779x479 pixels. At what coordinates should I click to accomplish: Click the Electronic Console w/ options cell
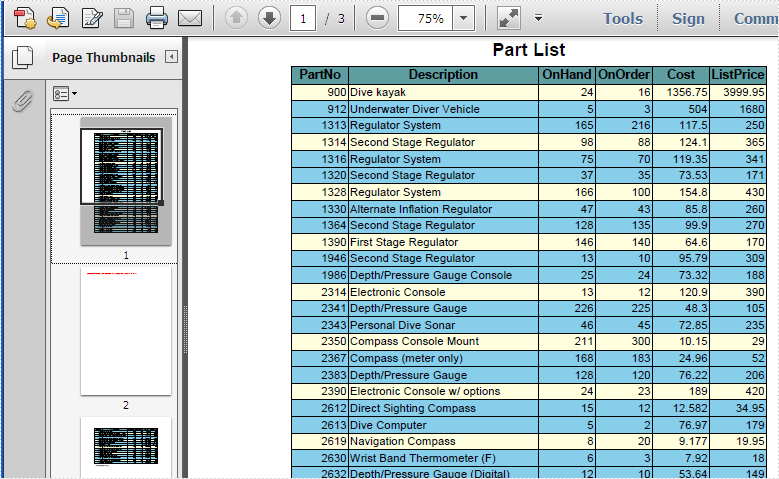pyautogui.click(x=443, y=391)
